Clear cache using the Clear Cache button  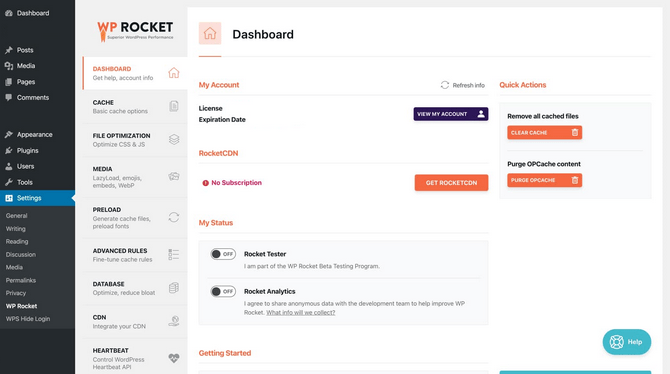pyautogui.click(x=544, y=133)
